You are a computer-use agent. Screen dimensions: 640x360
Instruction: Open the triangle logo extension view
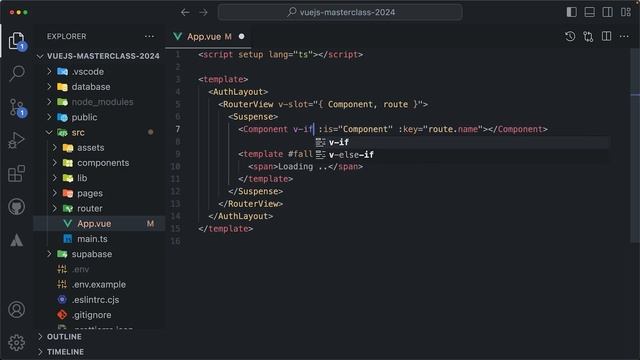[17, 240]
